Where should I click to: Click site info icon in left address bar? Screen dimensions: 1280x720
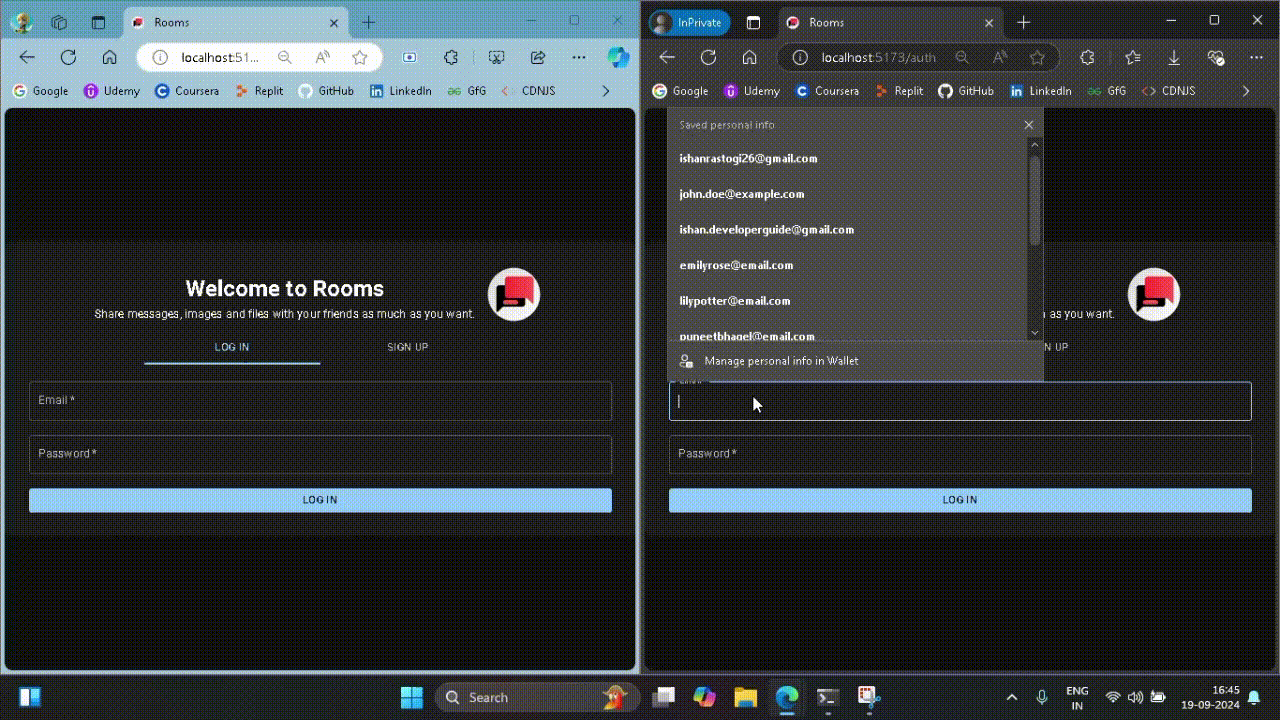[x=160, y=58]
